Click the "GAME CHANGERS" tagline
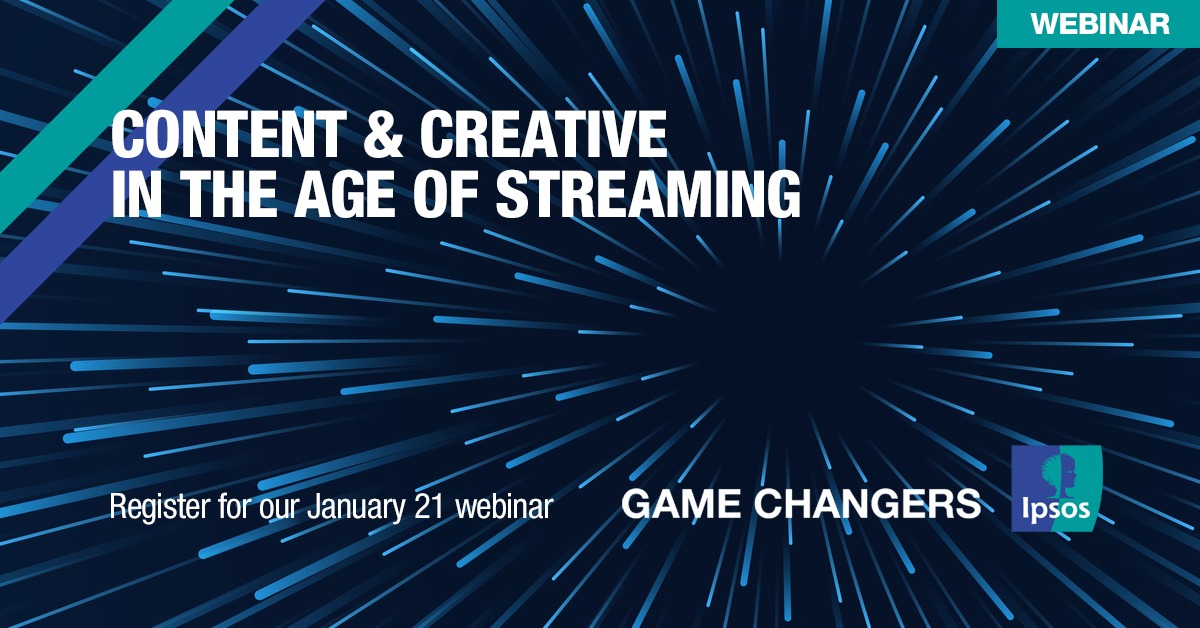The height and width of the screenshot is (628, 1200). coord(801,505)
